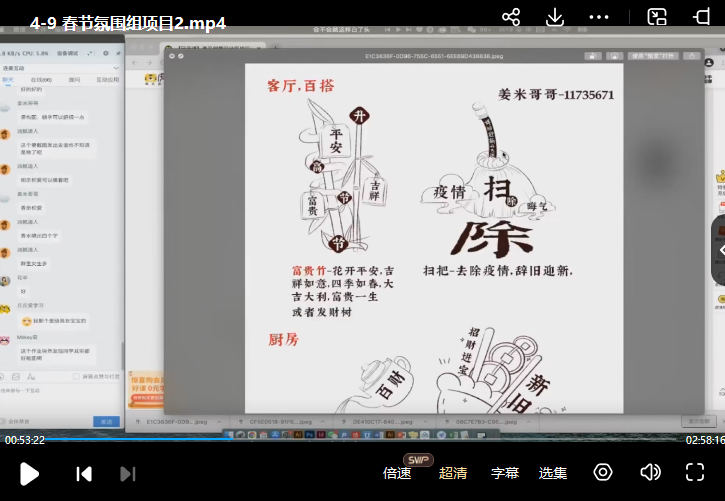Viewport: 725px width, 501px height.
Task: Enable picture-in-picture mini window mode
Action: coord(657,17)
